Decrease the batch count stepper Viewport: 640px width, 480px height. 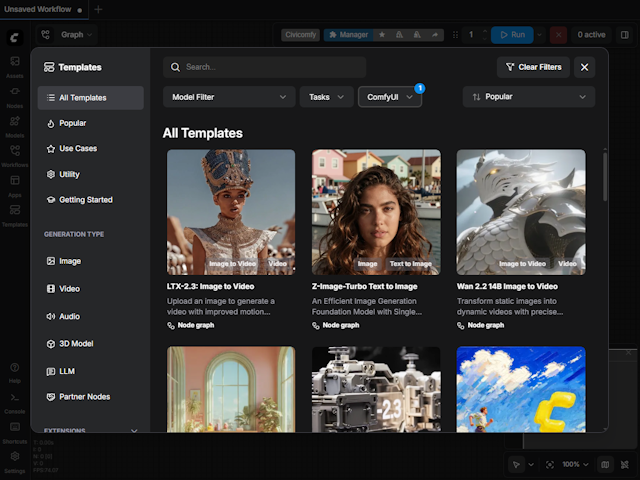pyautogui.click(x=485, y=38)
